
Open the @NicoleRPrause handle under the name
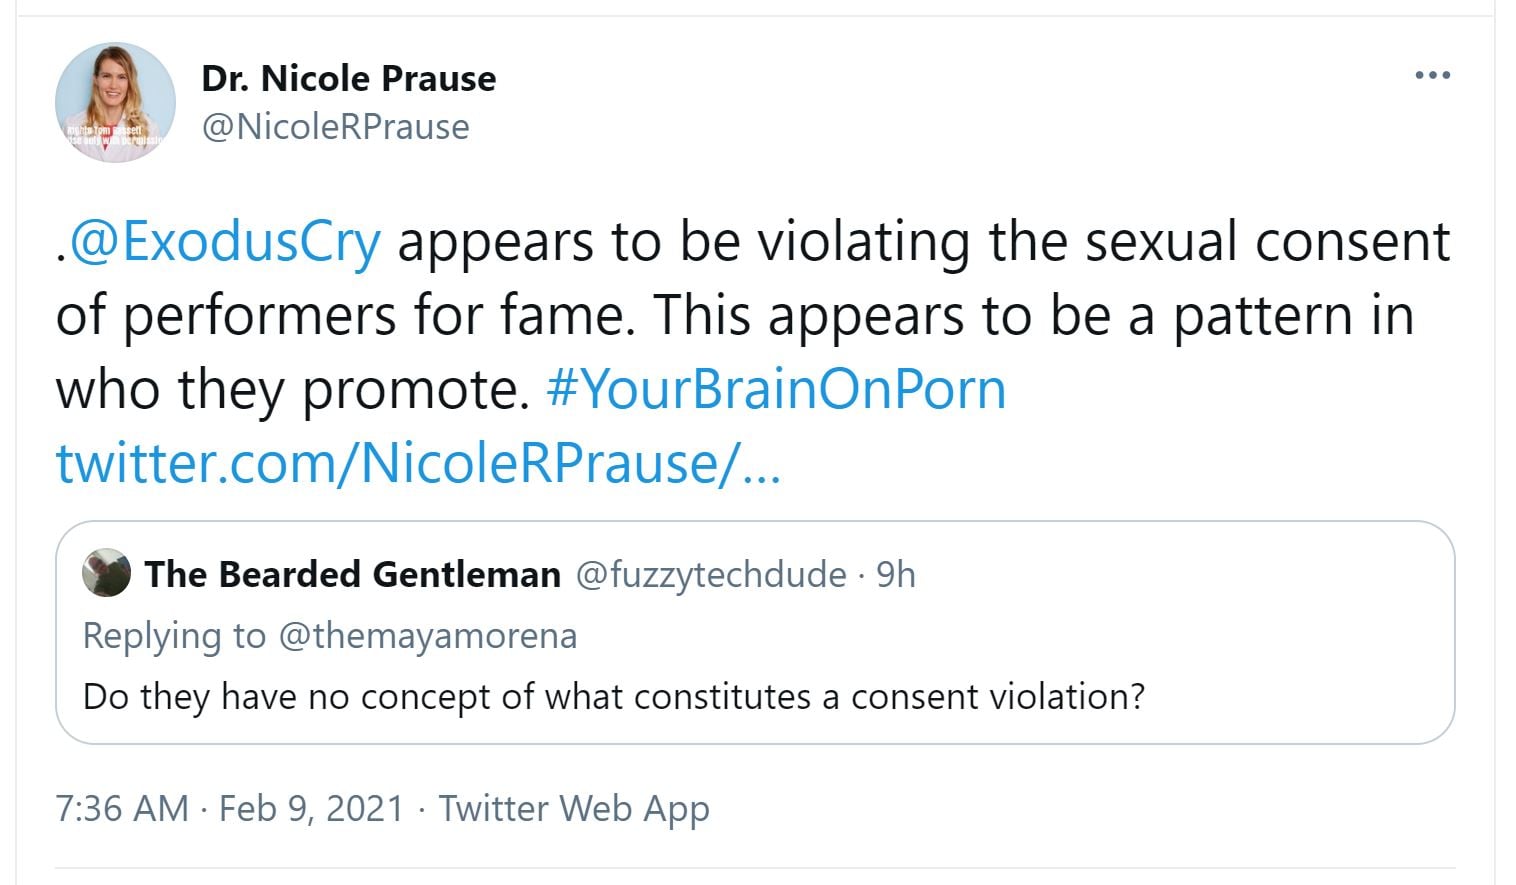(x=335, y=127)
